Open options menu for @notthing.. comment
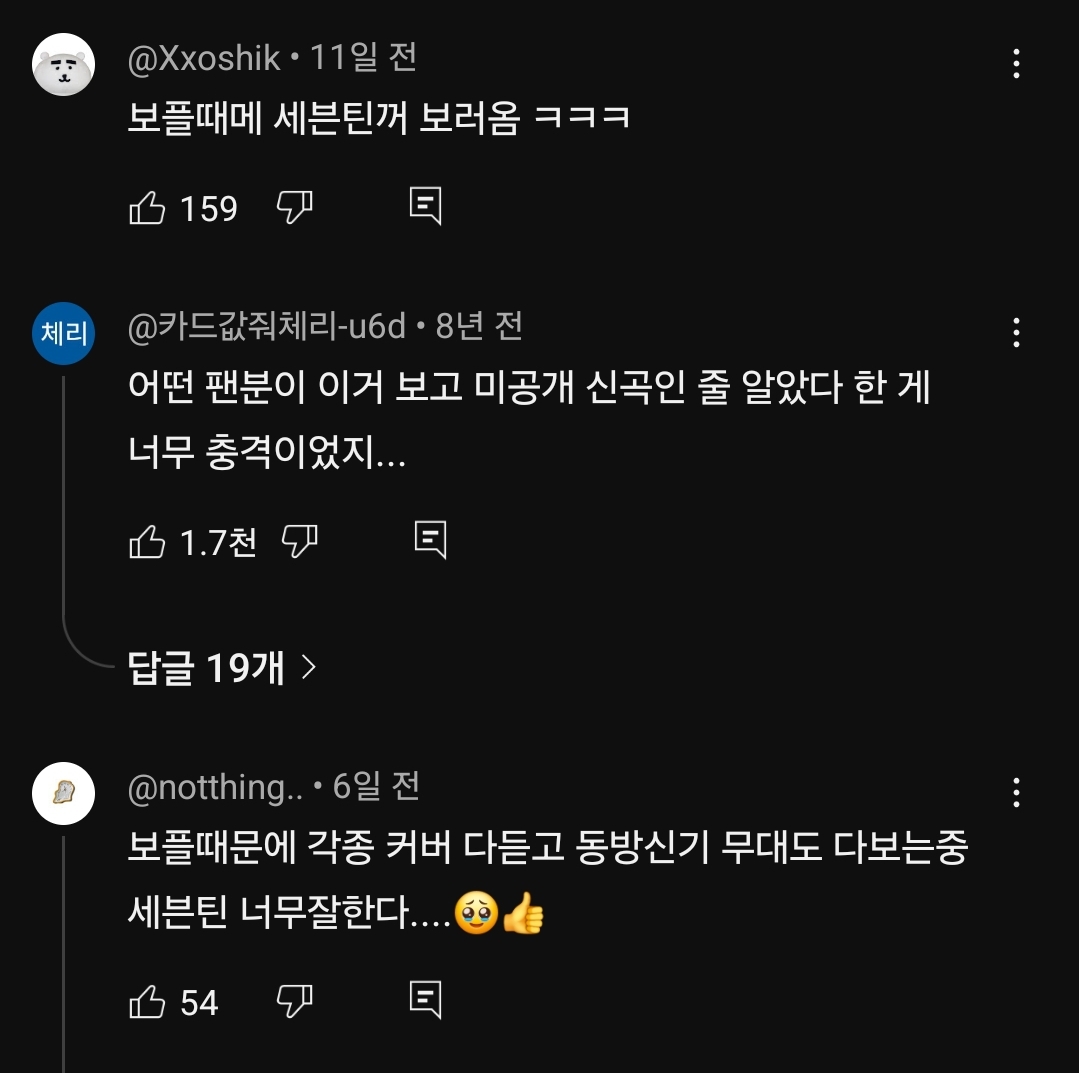1079x1073 pixels. (1016, 793)
